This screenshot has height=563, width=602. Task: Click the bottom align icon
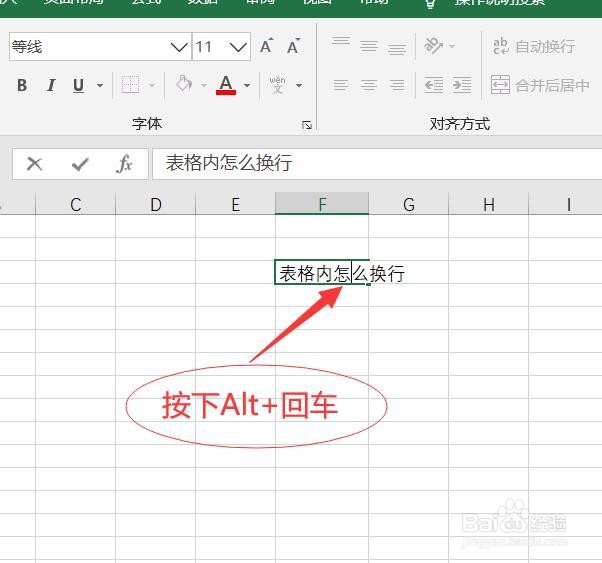(x=397, y=50)
